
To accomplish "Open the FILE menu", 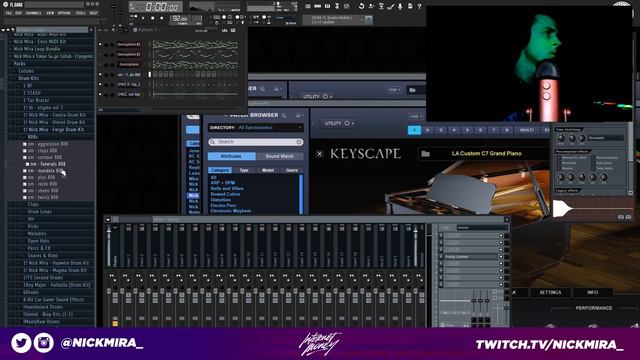I will point(9,13).
